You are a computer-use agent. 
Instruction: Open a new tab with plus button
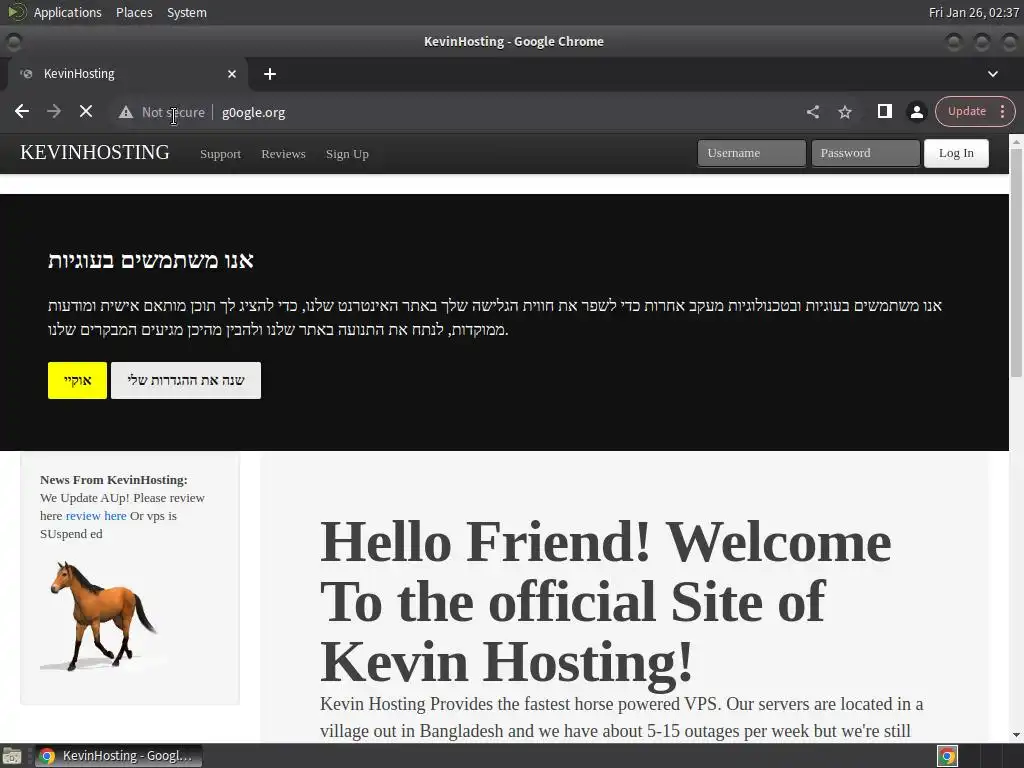pos(270,74)
